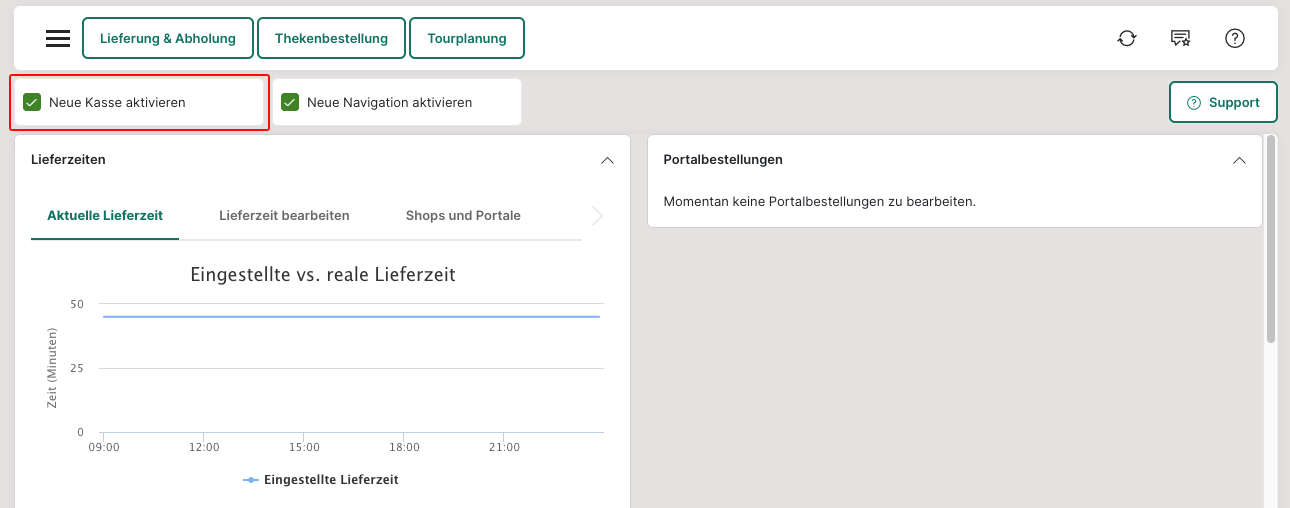Disable the Neue Kasse aktivieren checkbox
Screen dimensions: 1290x508
pyautogui.click(x=33, y=102)
